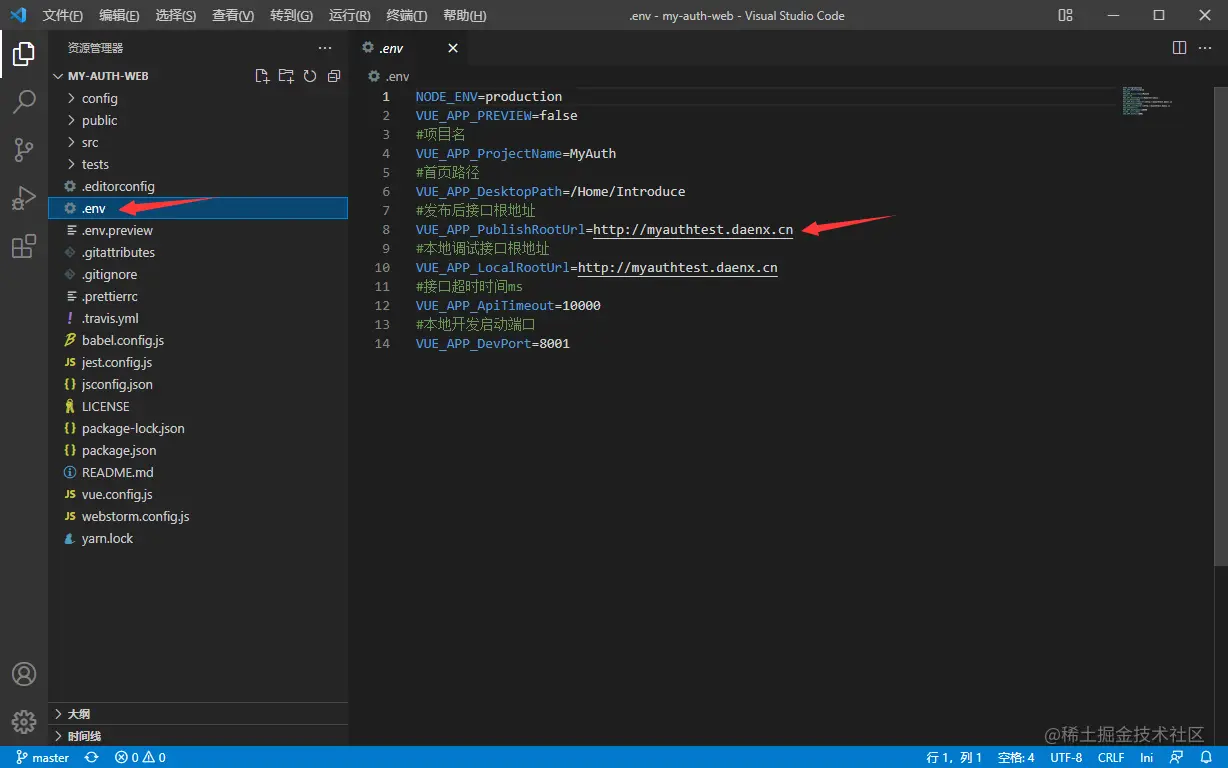
Task: Open editor more actions ellipsis
Action: click(x=1206, y=48)
